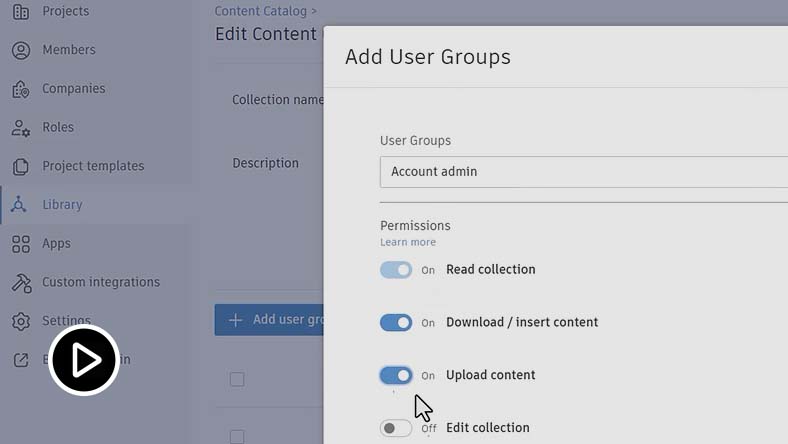Click the plus icon on Add user group
The image size is (788, 444).
click(235, 320)
